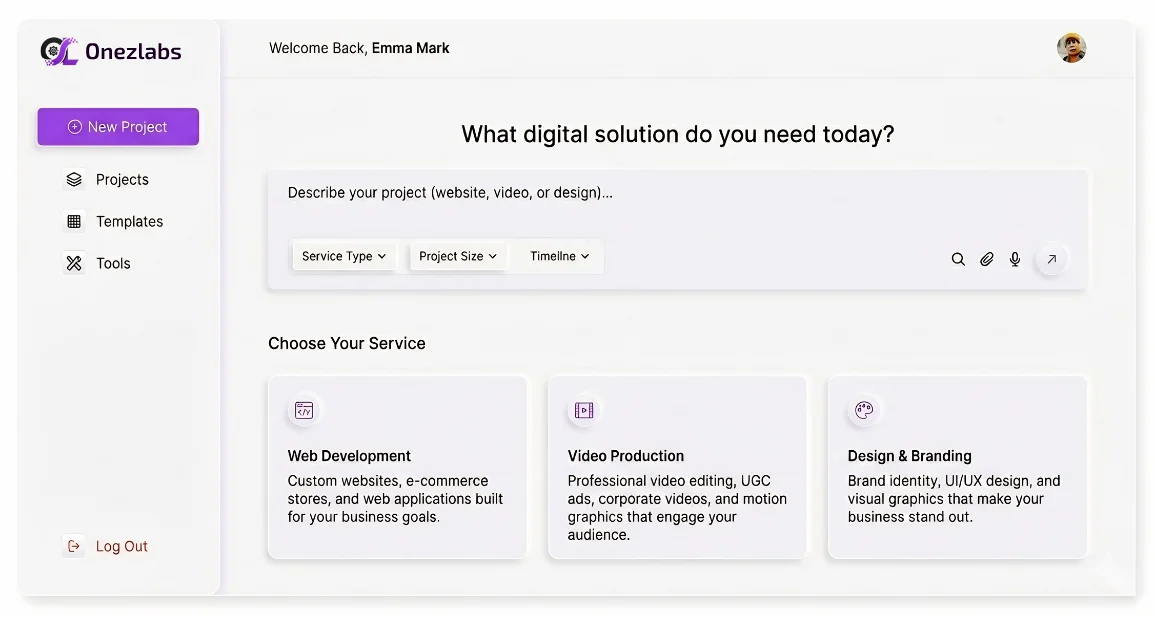Select the Video Production service card

coord(677,467)
